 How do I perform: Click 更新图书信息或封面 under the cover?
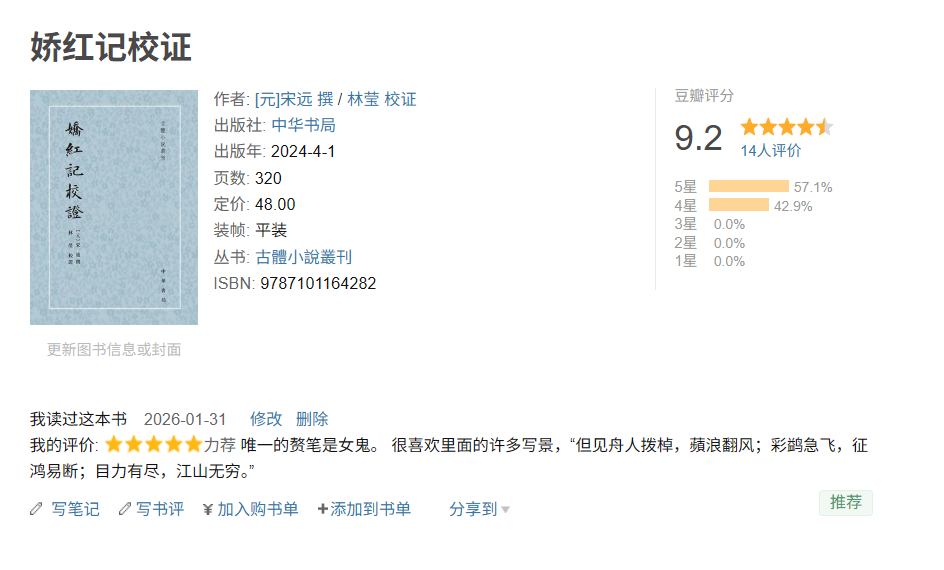pos(114,350)
